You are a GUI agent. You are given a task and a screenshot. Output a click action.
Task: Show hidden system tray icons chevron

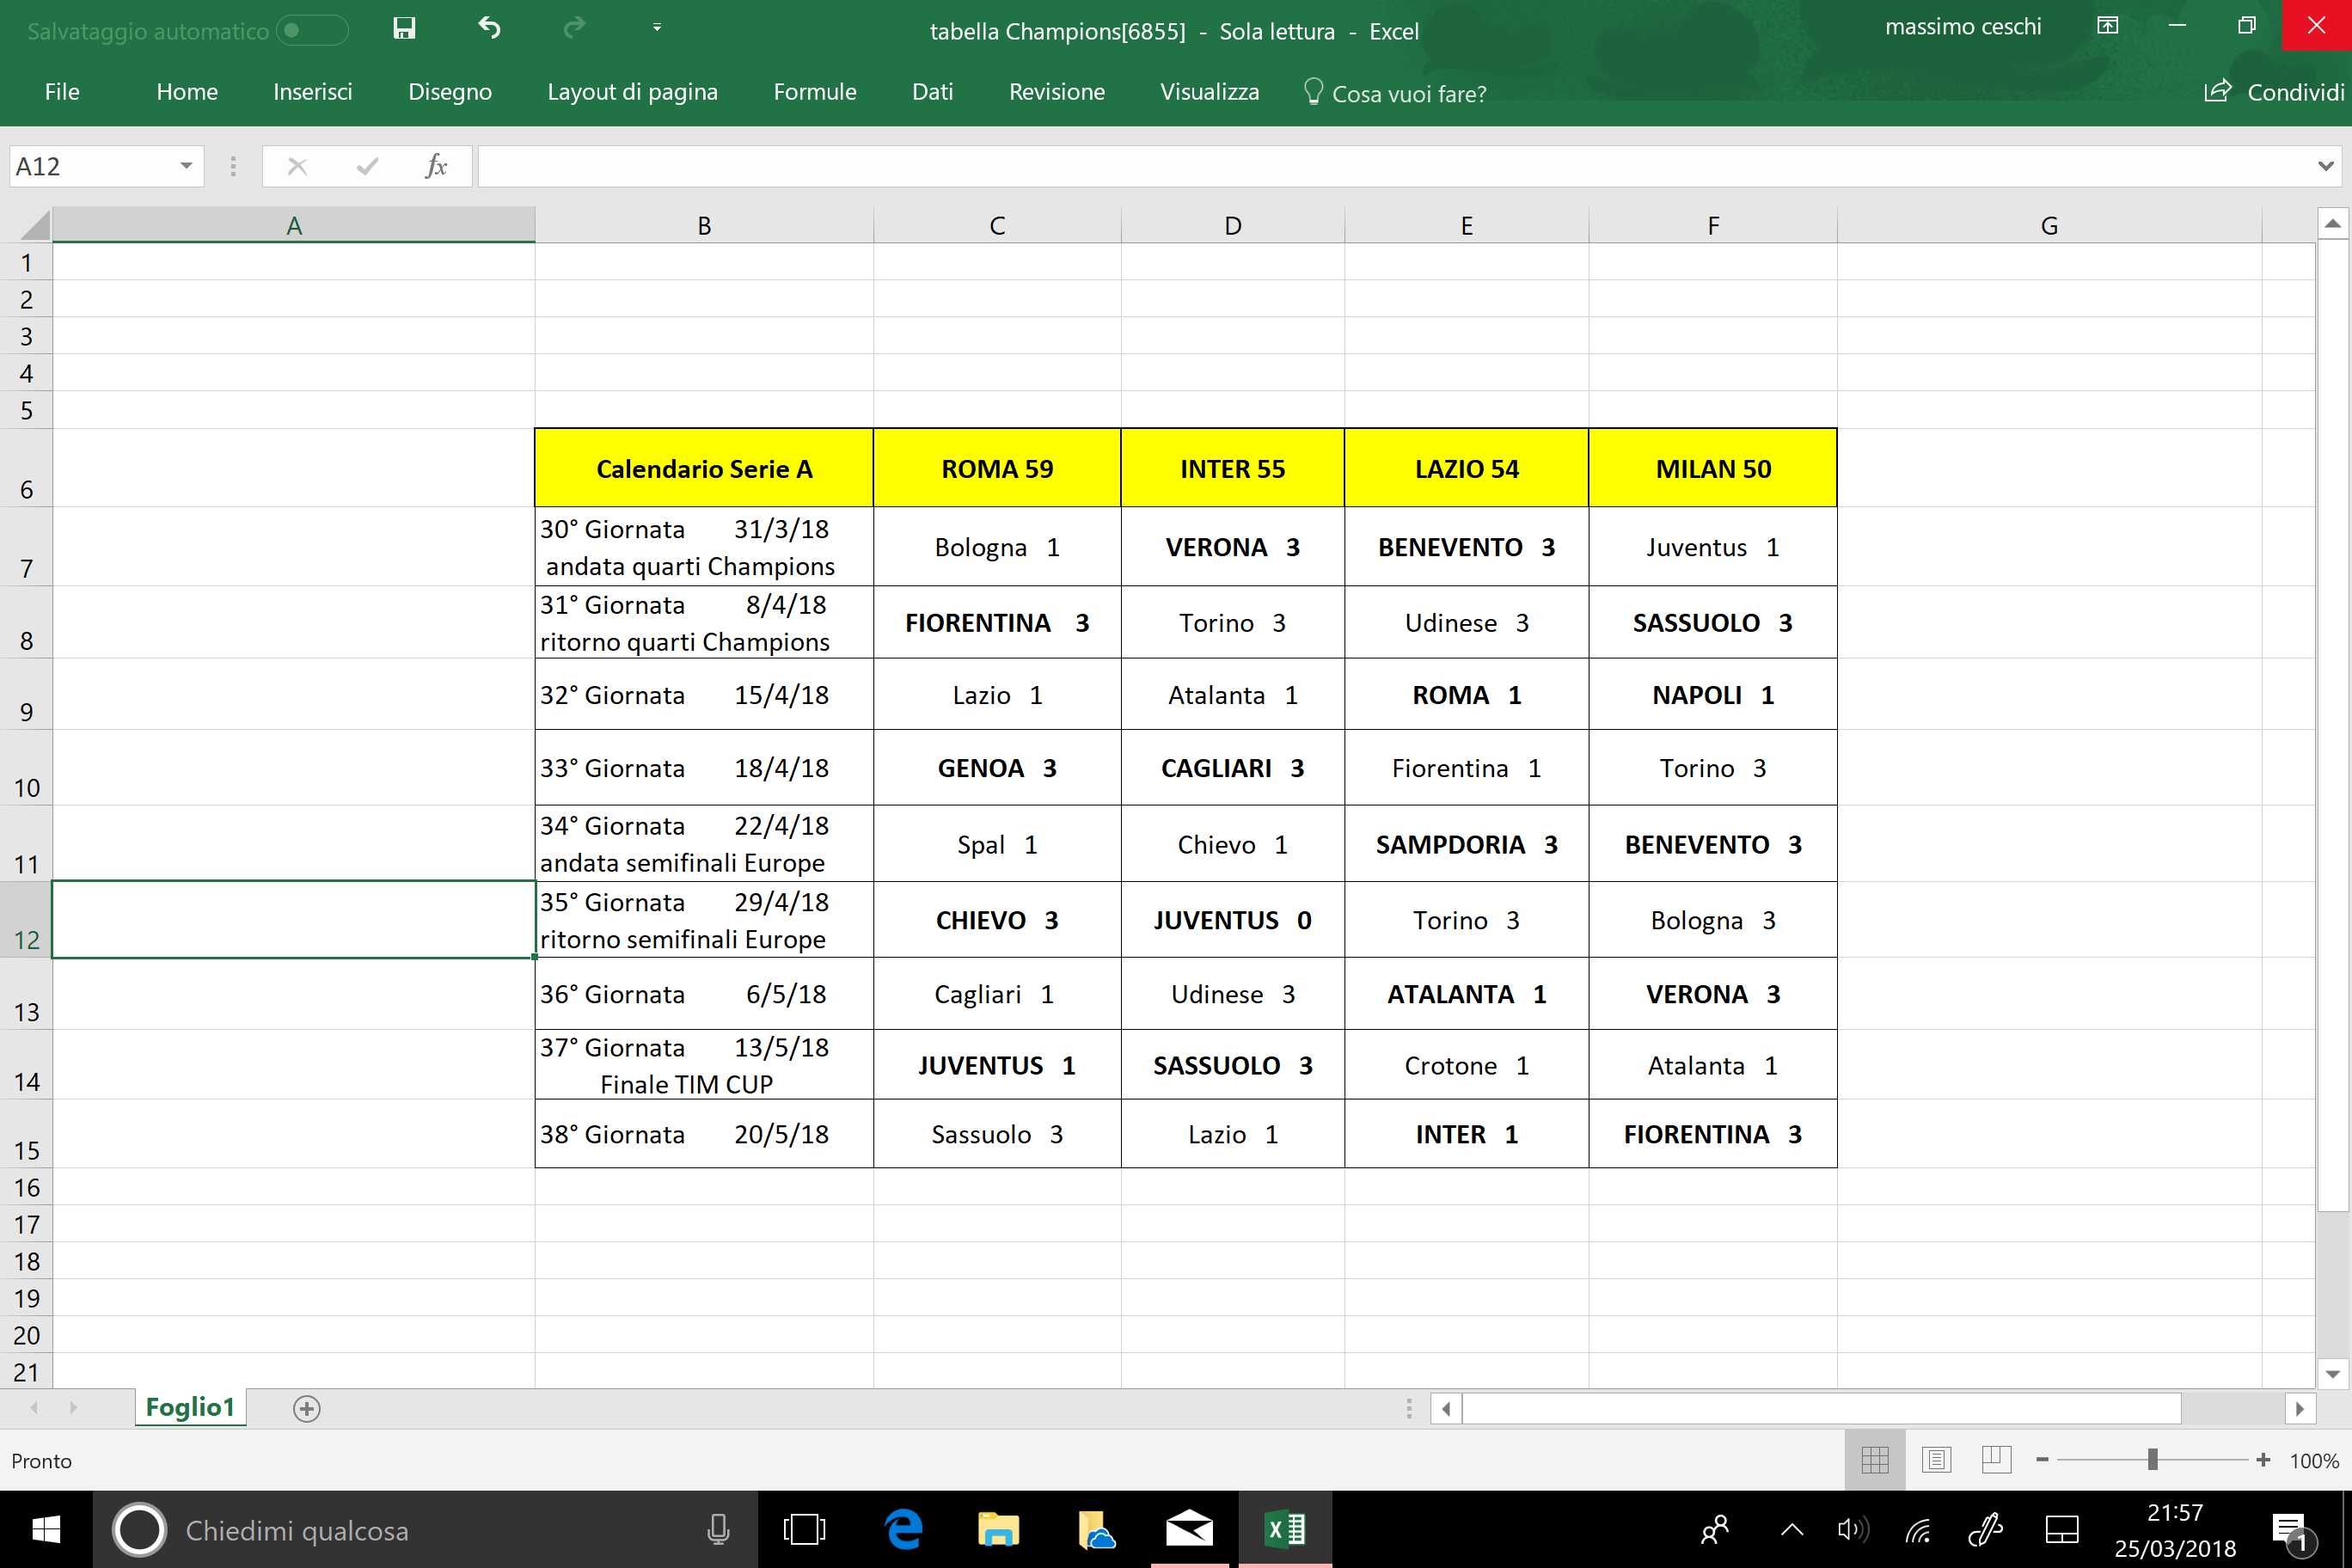pyautogui.click(x=1792, y=1530)
